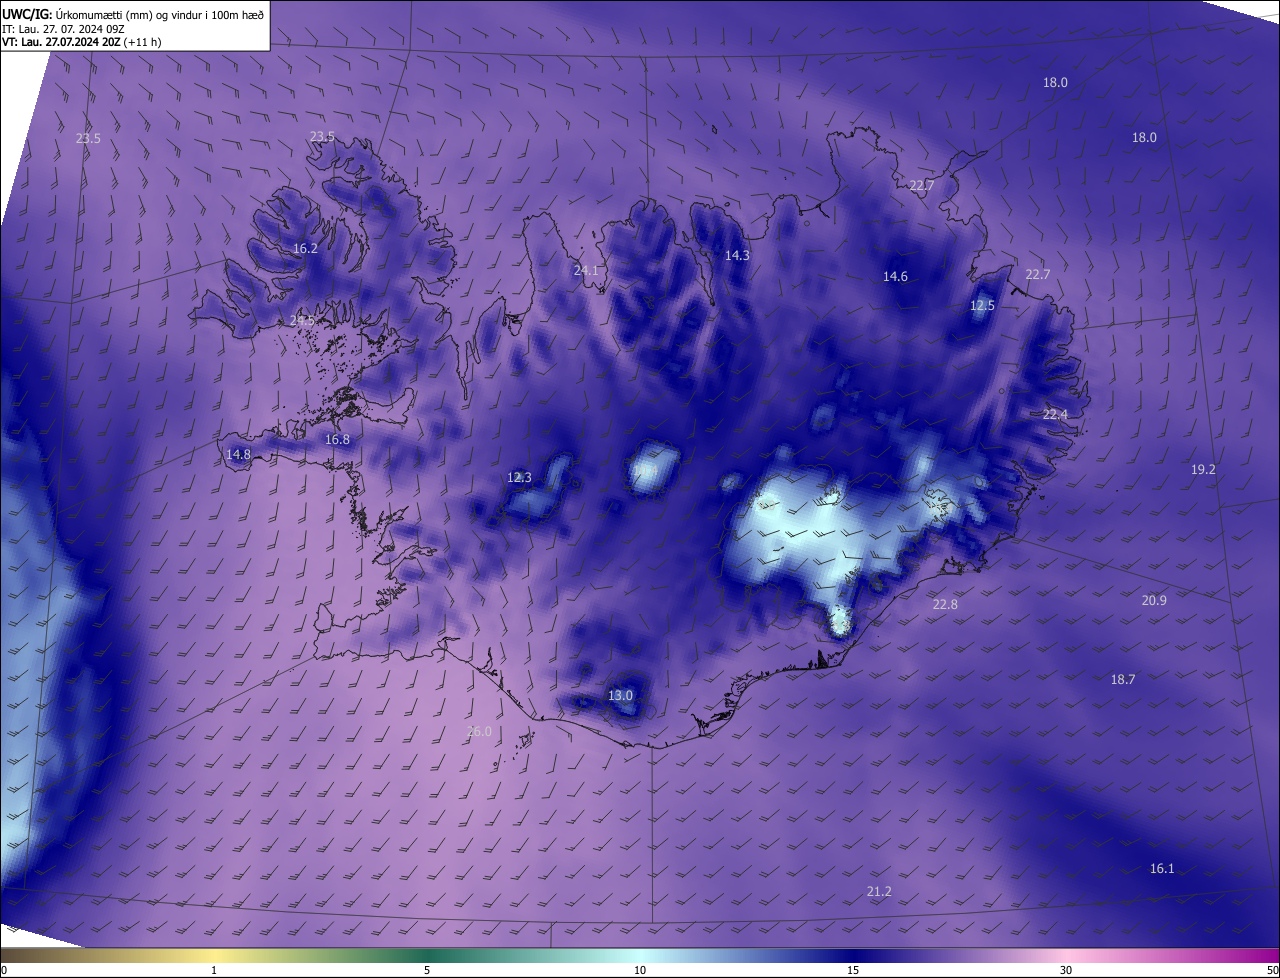This screenshot has height=978, width=1280.
Task: Click the 30 tick on the color scale
Action: [x=1066, y=970]
